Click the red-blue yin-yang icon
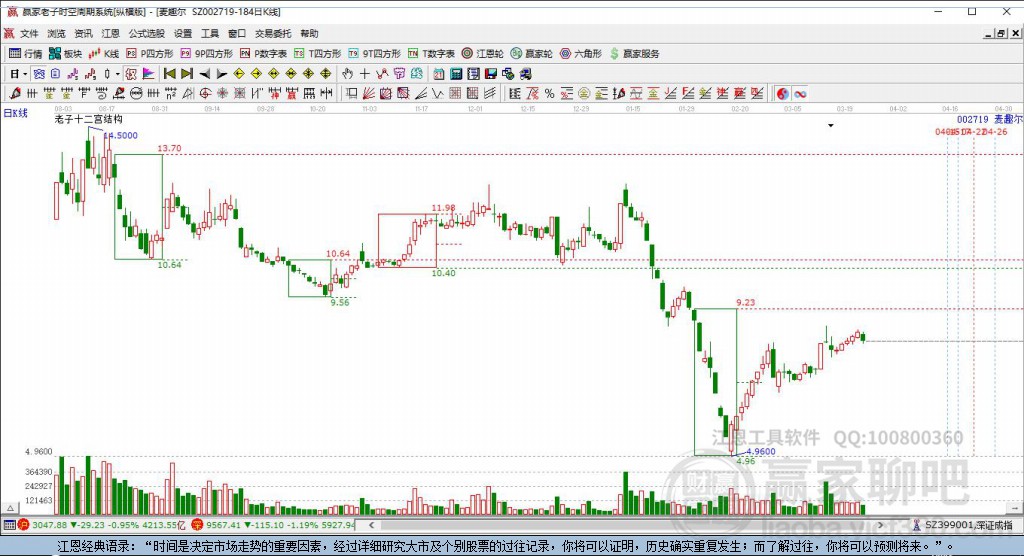Viewport: 1024px width, 556px height. (x=782, y=93)
